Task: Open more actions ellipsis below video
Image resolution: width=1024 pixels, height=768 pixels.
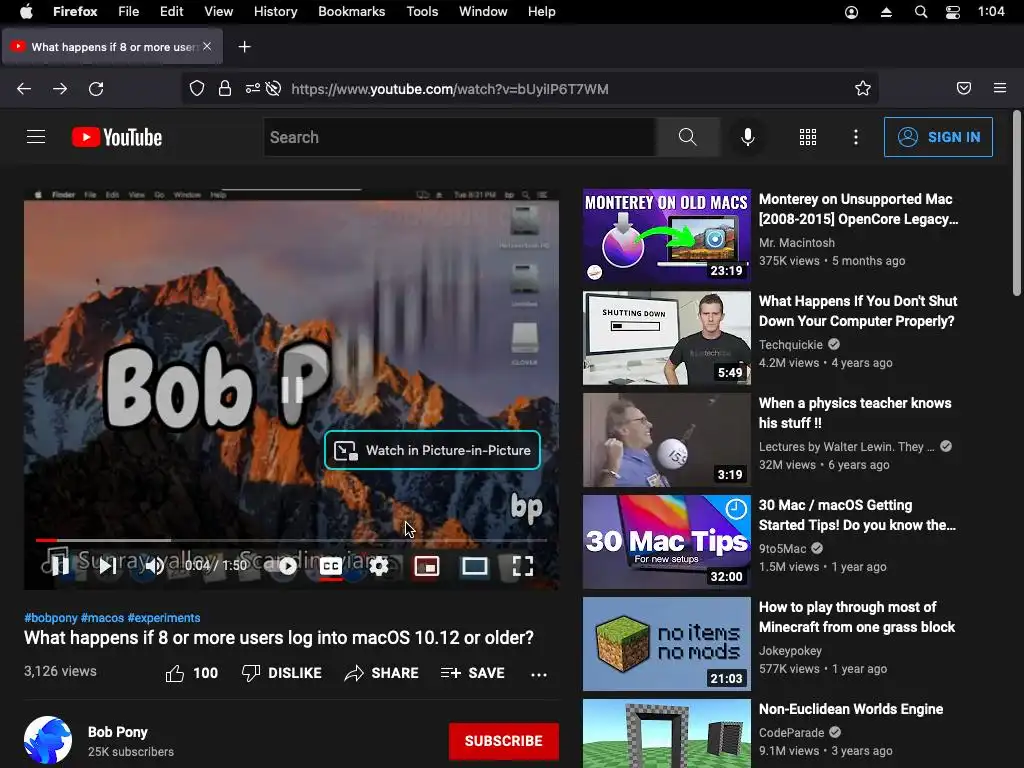Action: pos(539,674)
